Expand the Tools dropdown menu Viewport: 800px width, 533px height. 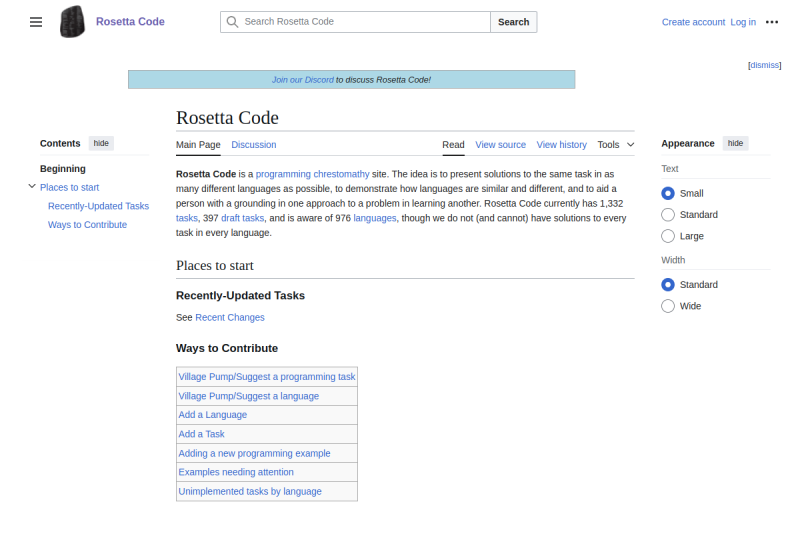click(616, 145)
